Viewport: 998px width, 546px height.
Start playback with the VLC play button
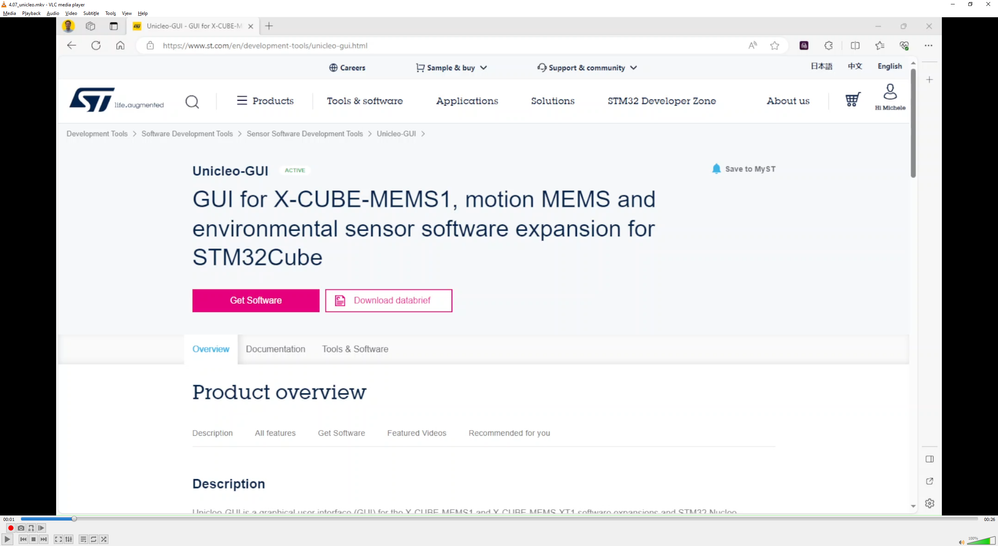(8, 539)
